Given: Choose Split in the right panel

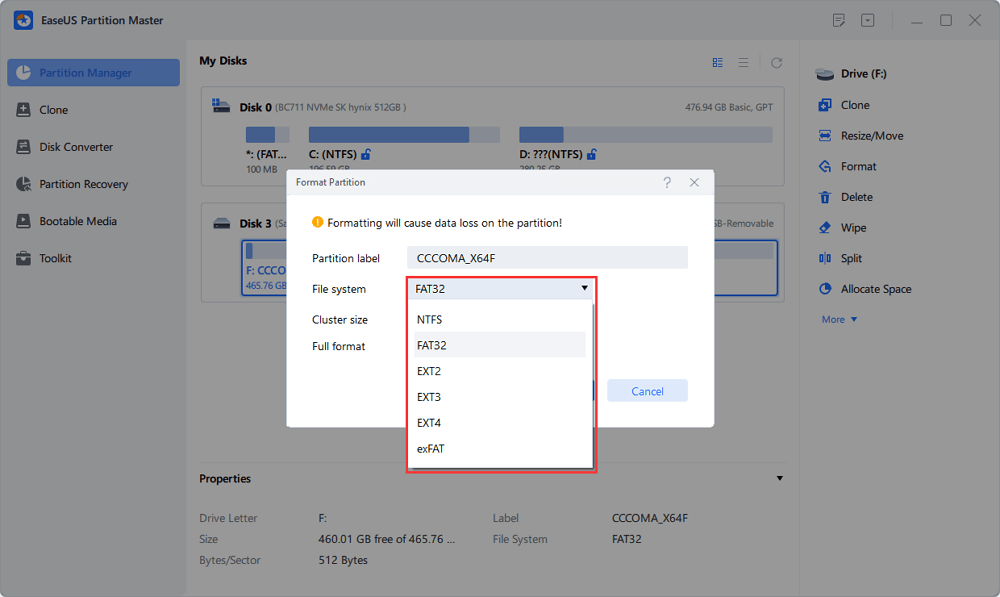Looking at the screenshot, I should tap(840, 258).
